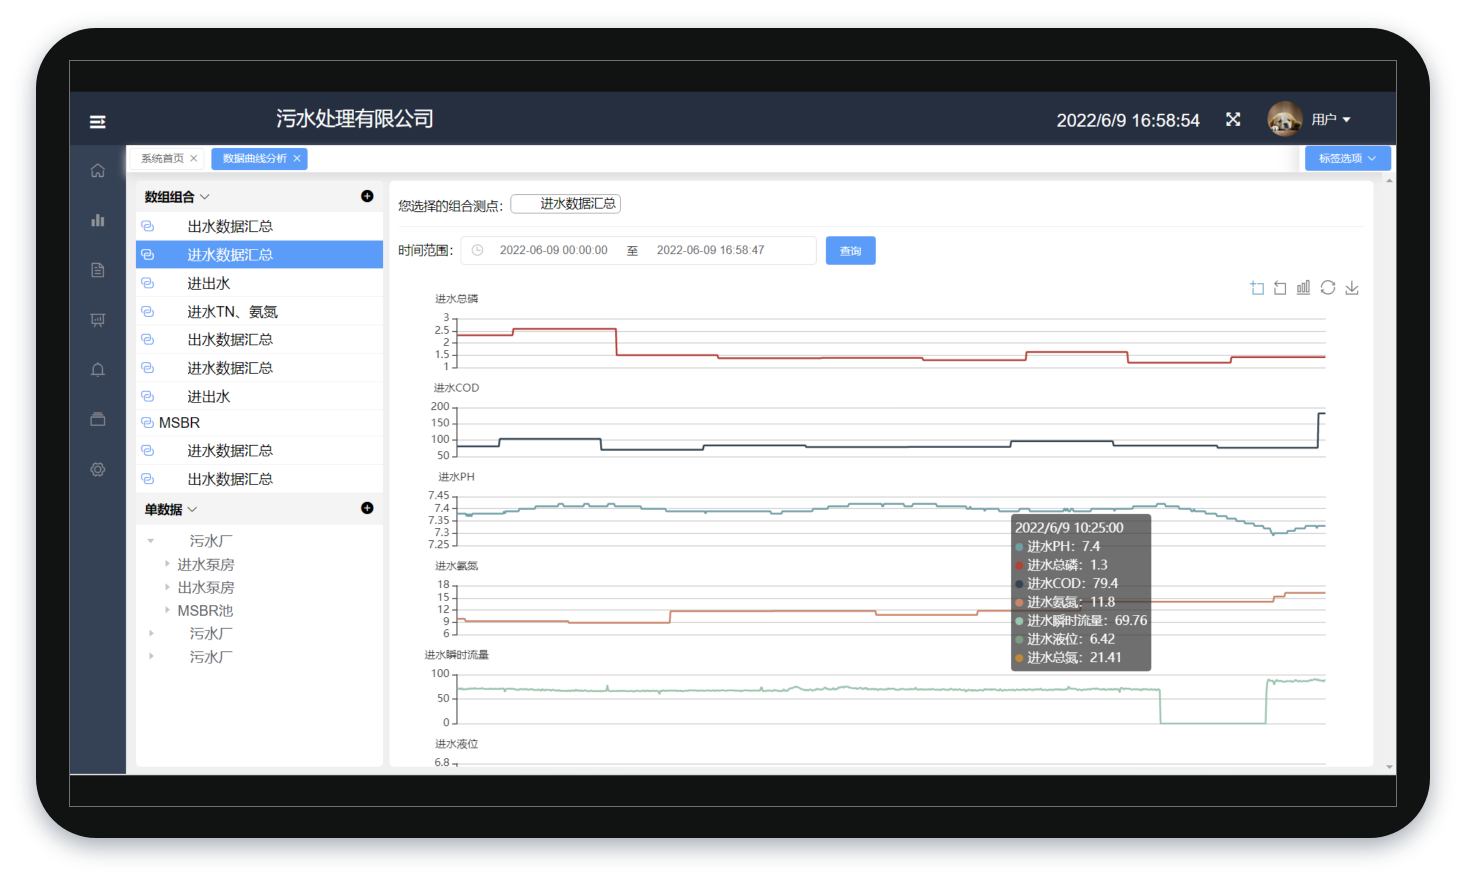Open the presentation board icon in sidebar
The height and width of the screenshot is (882, 1466).
(97, 320)
